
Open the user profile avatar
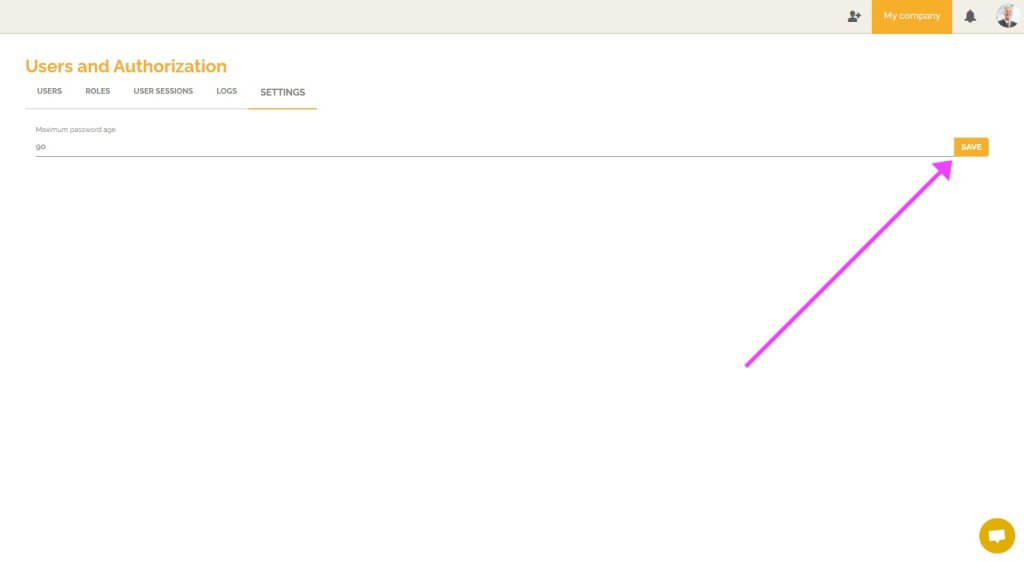coord(1006,16)
